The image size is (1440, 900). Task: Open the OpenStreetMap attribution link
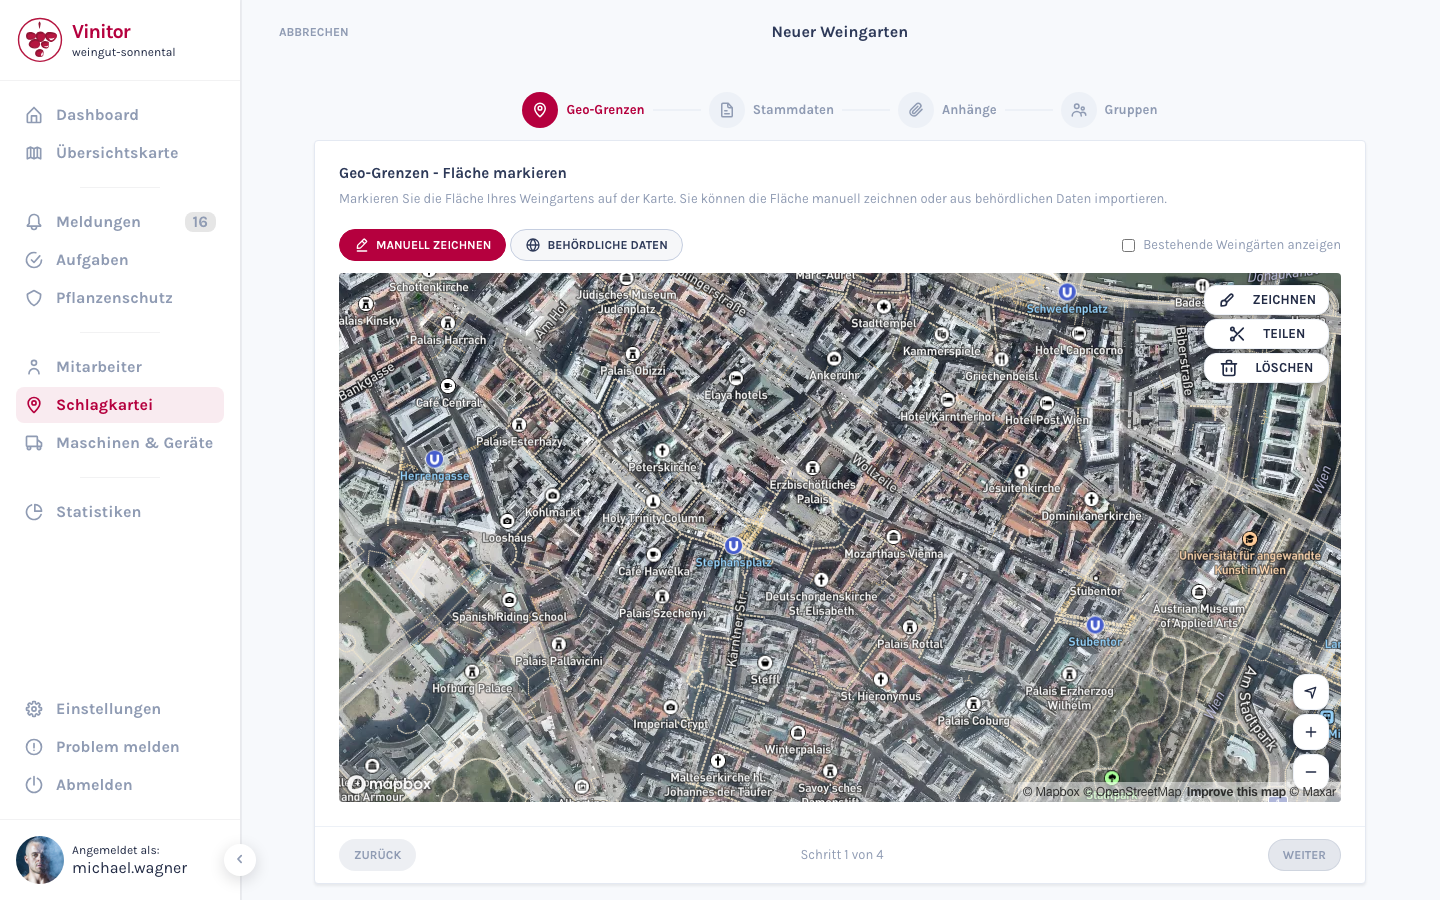(x=1133, y=792)
